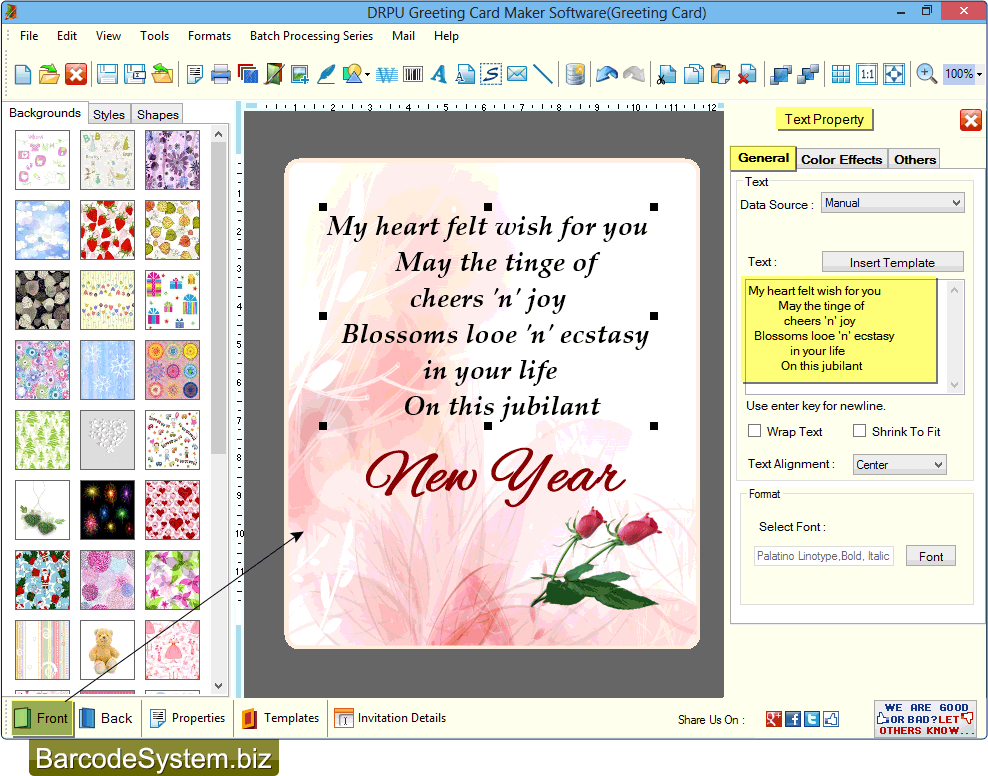The height and width of the screenshot is (776, 988).
Task: Open the File menu
Action: 29,36
